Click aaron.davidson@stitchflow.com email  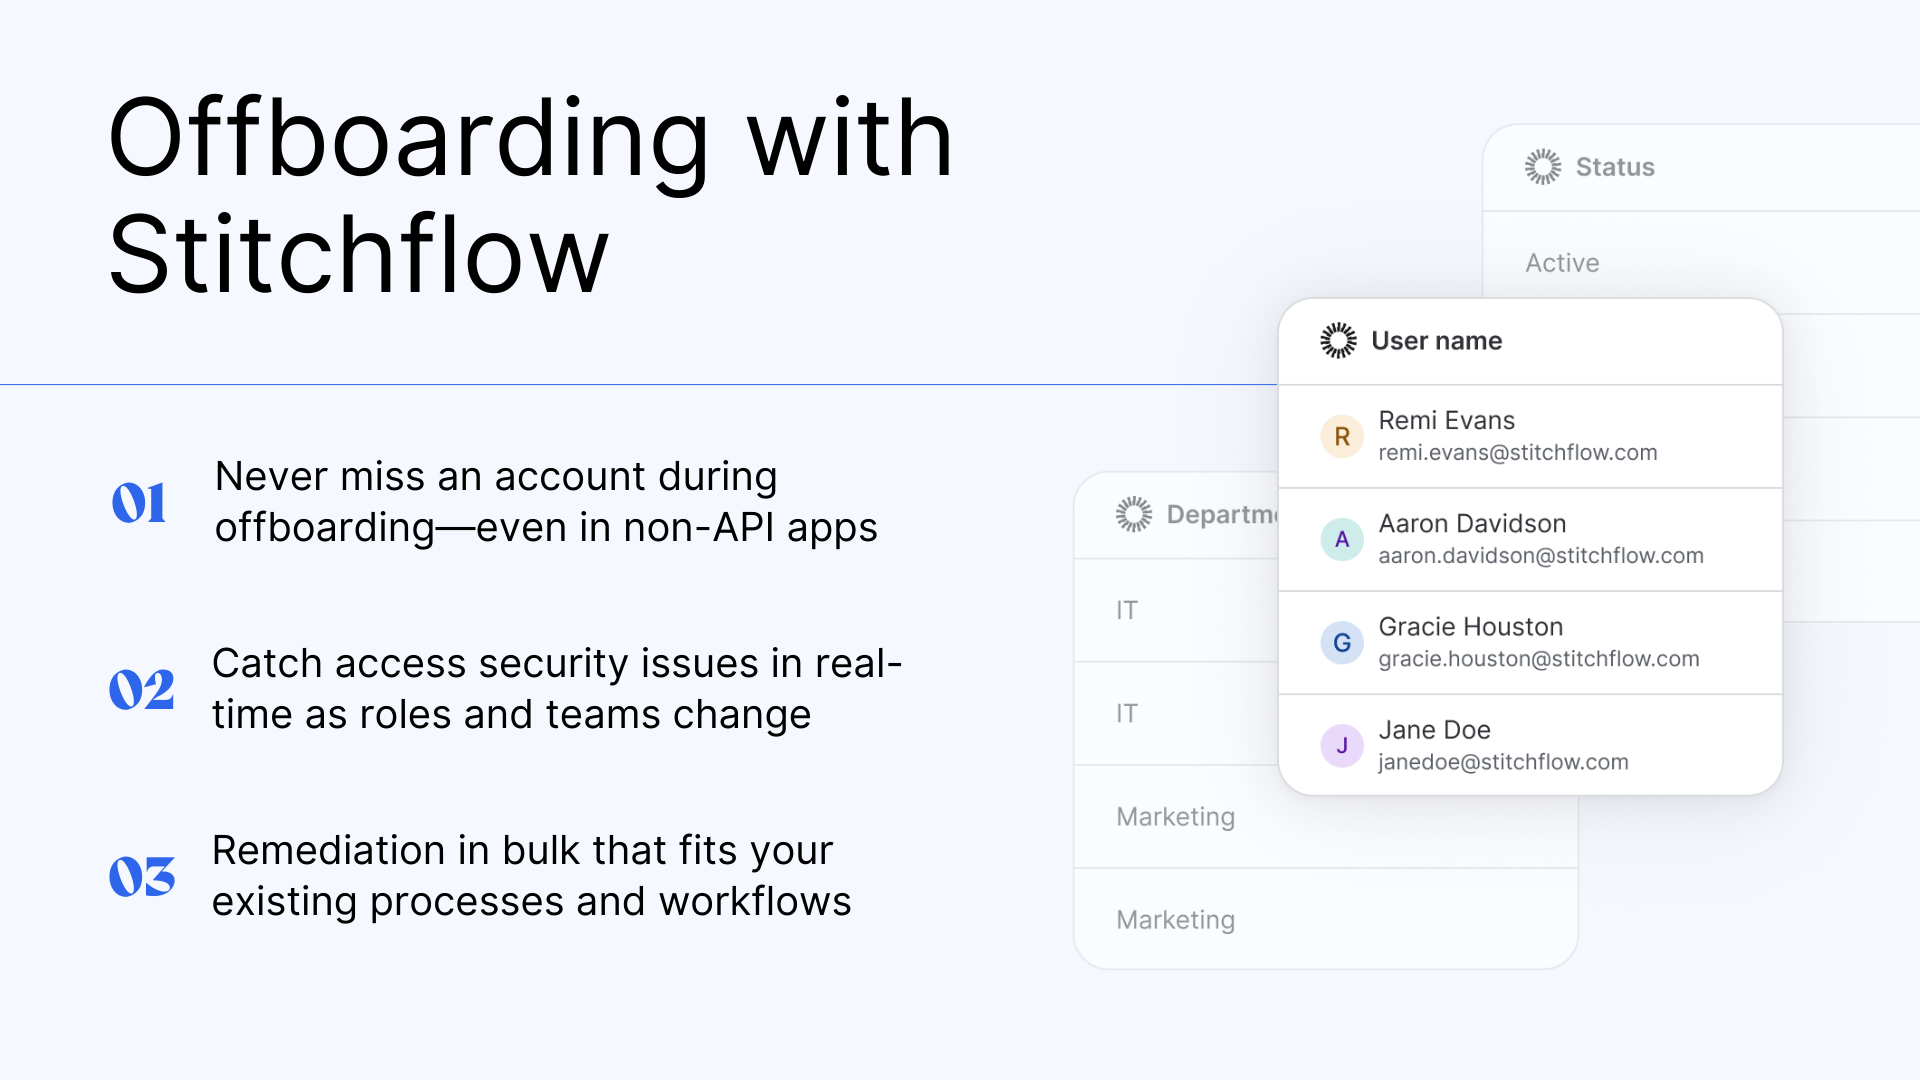click(x=1541, y=556)
